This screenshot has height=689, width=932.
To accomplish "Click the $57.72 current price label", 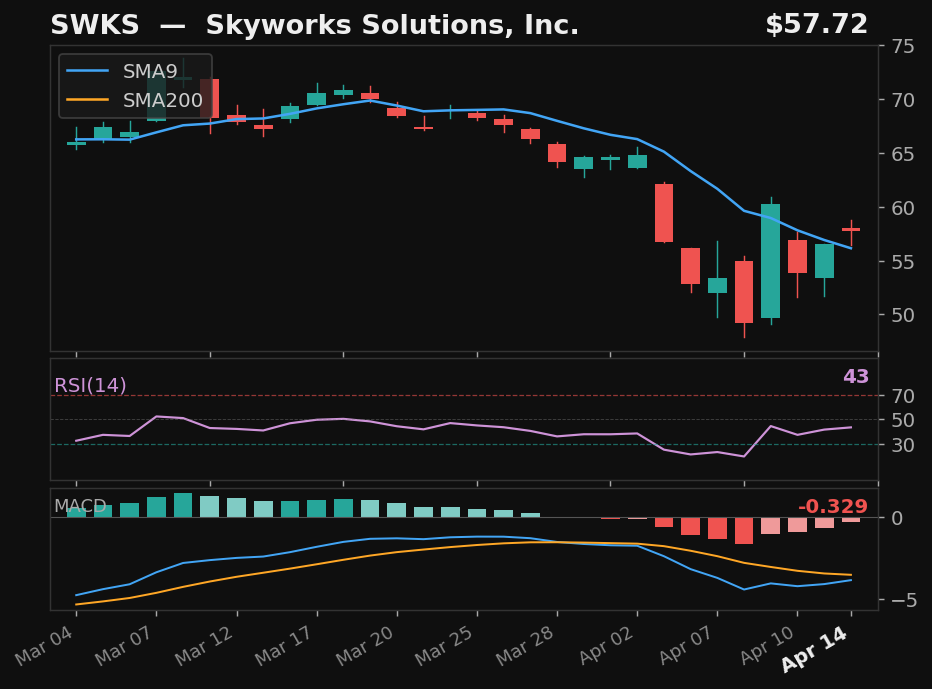I will [817, 25].
